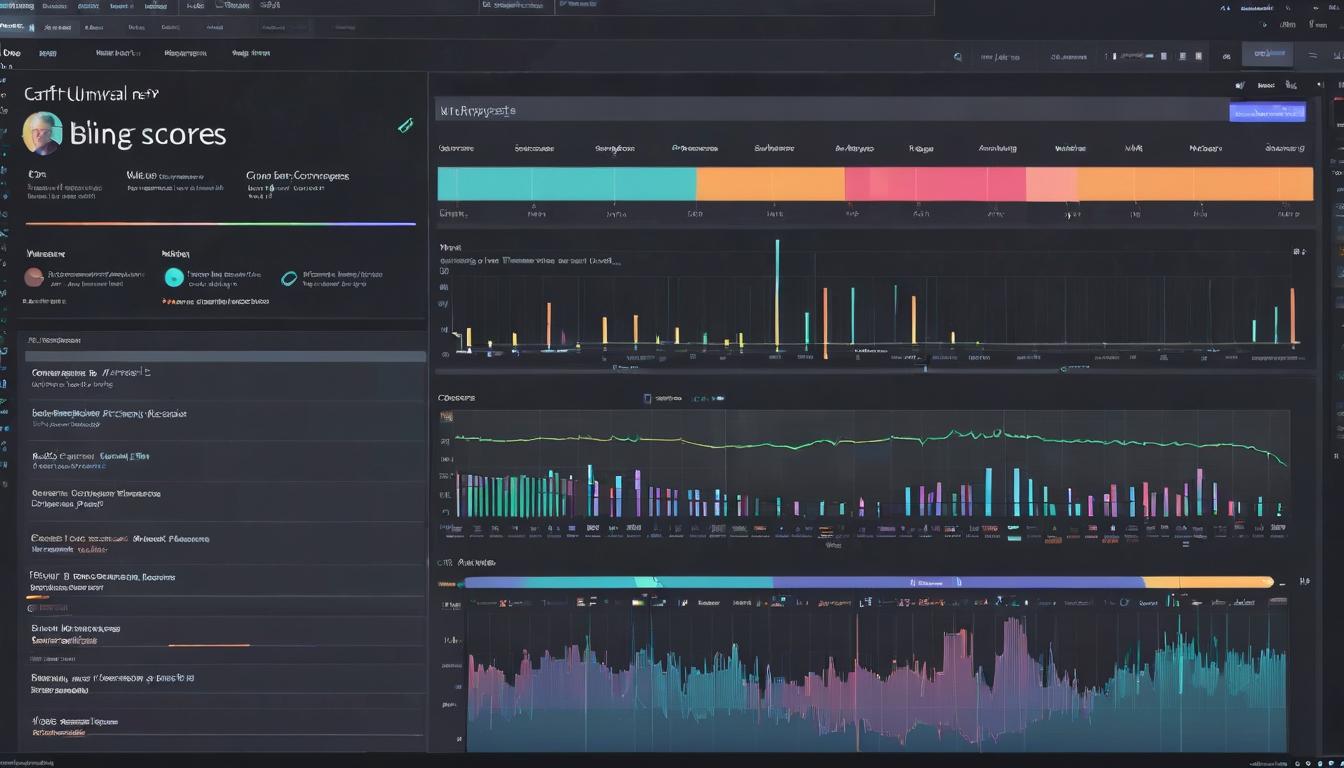Click the purple section of the timeline range bar
This screenshot has height=768, width=1344.
pos(957,581)
